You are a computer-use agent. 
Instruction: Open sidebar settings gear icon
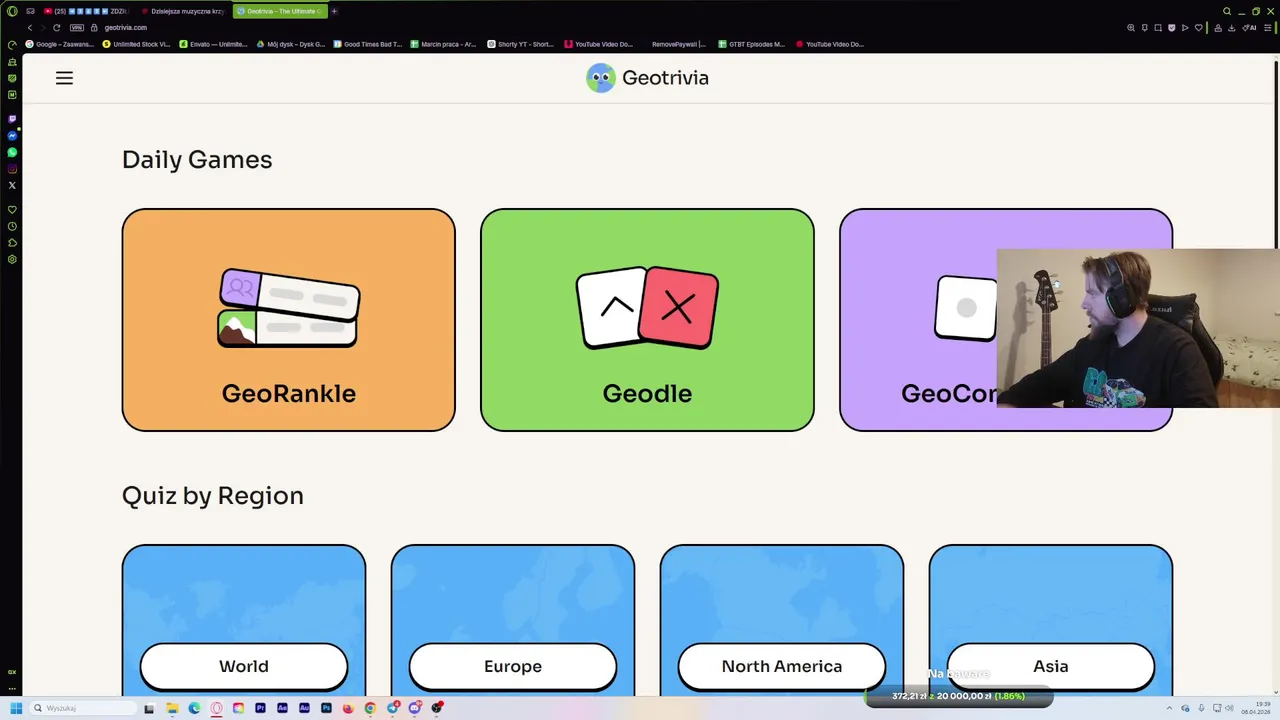coord(12,259)
